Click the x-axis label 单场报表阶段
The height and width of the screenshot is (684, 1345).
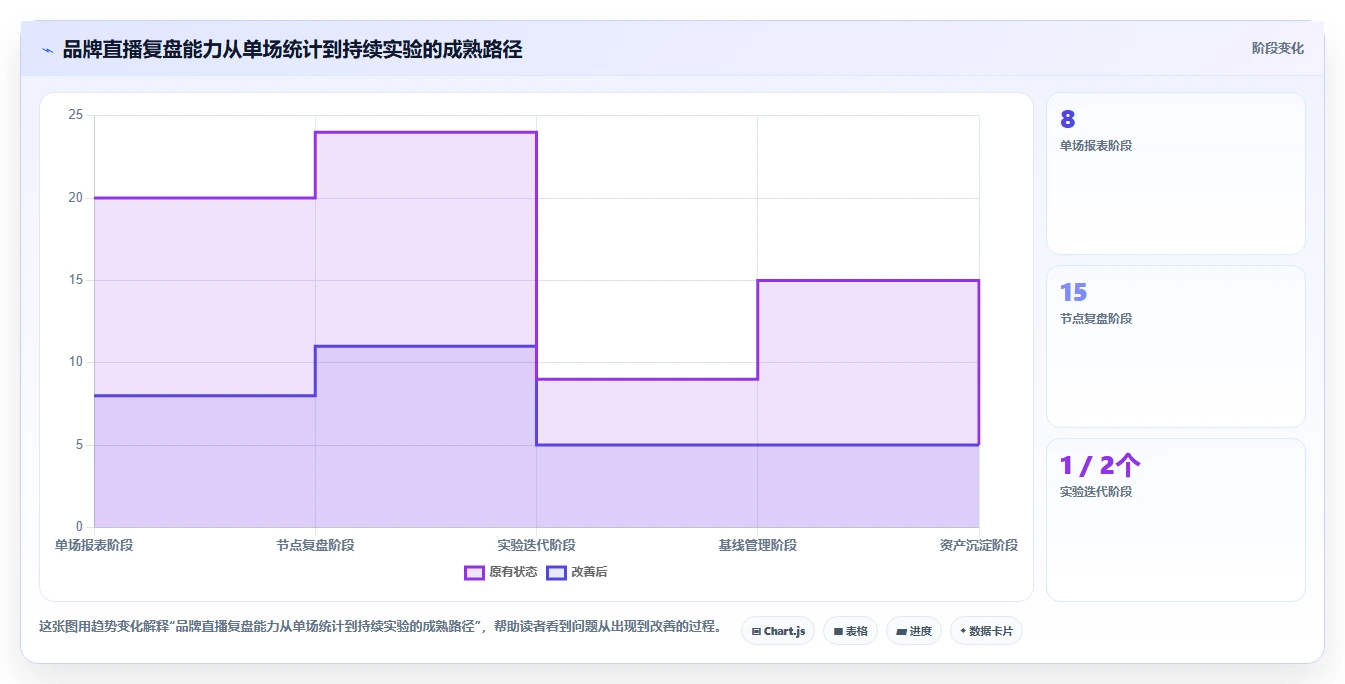point(94,545)
